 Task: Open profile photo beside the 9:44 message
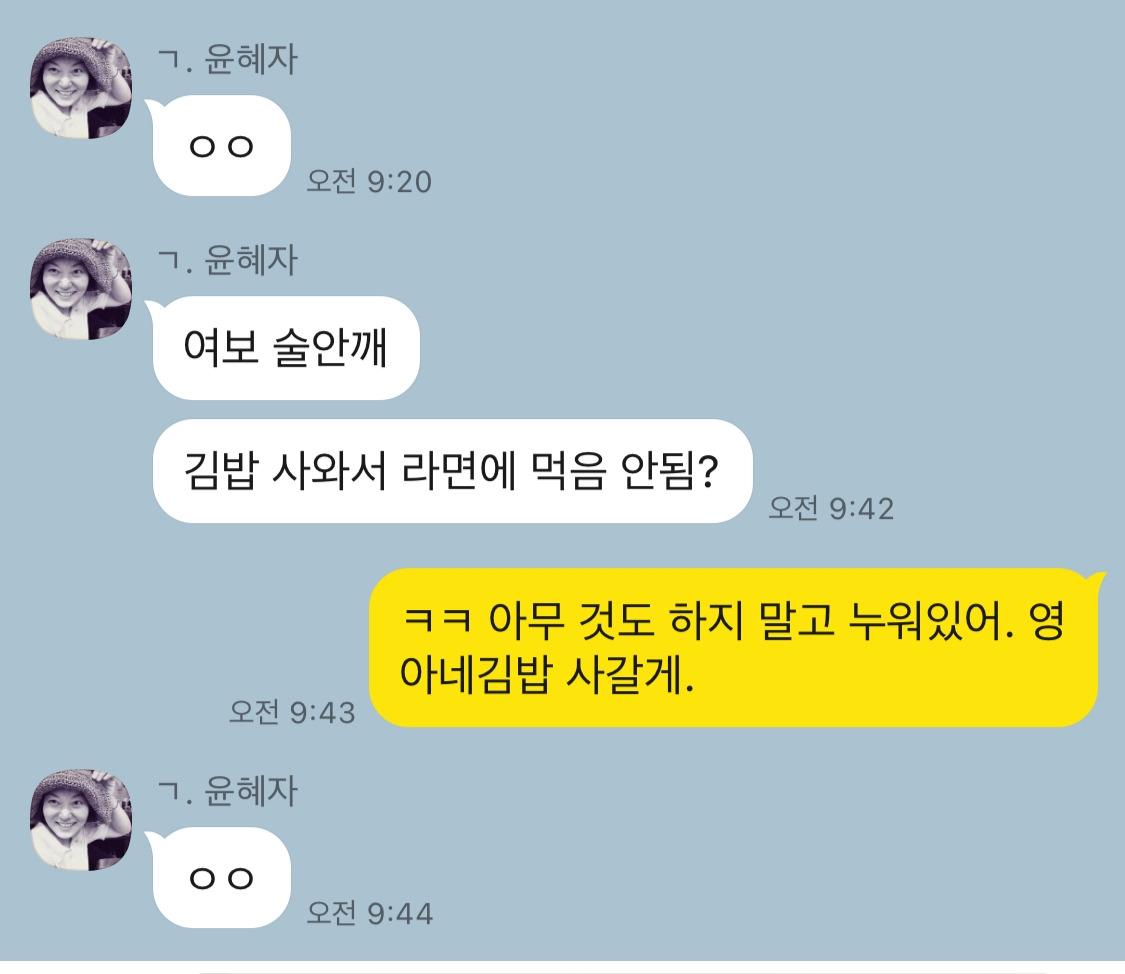(81, 820)
